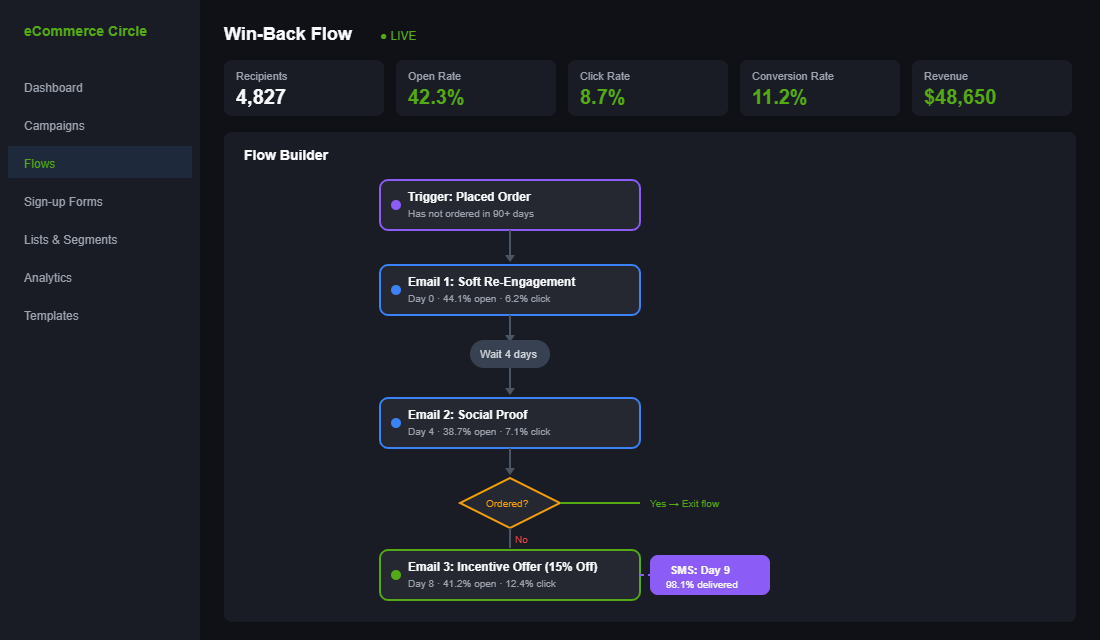Select Flows in the sidebar
The height and width of the screenshot is (640, 1100).
tap(40, 164)
